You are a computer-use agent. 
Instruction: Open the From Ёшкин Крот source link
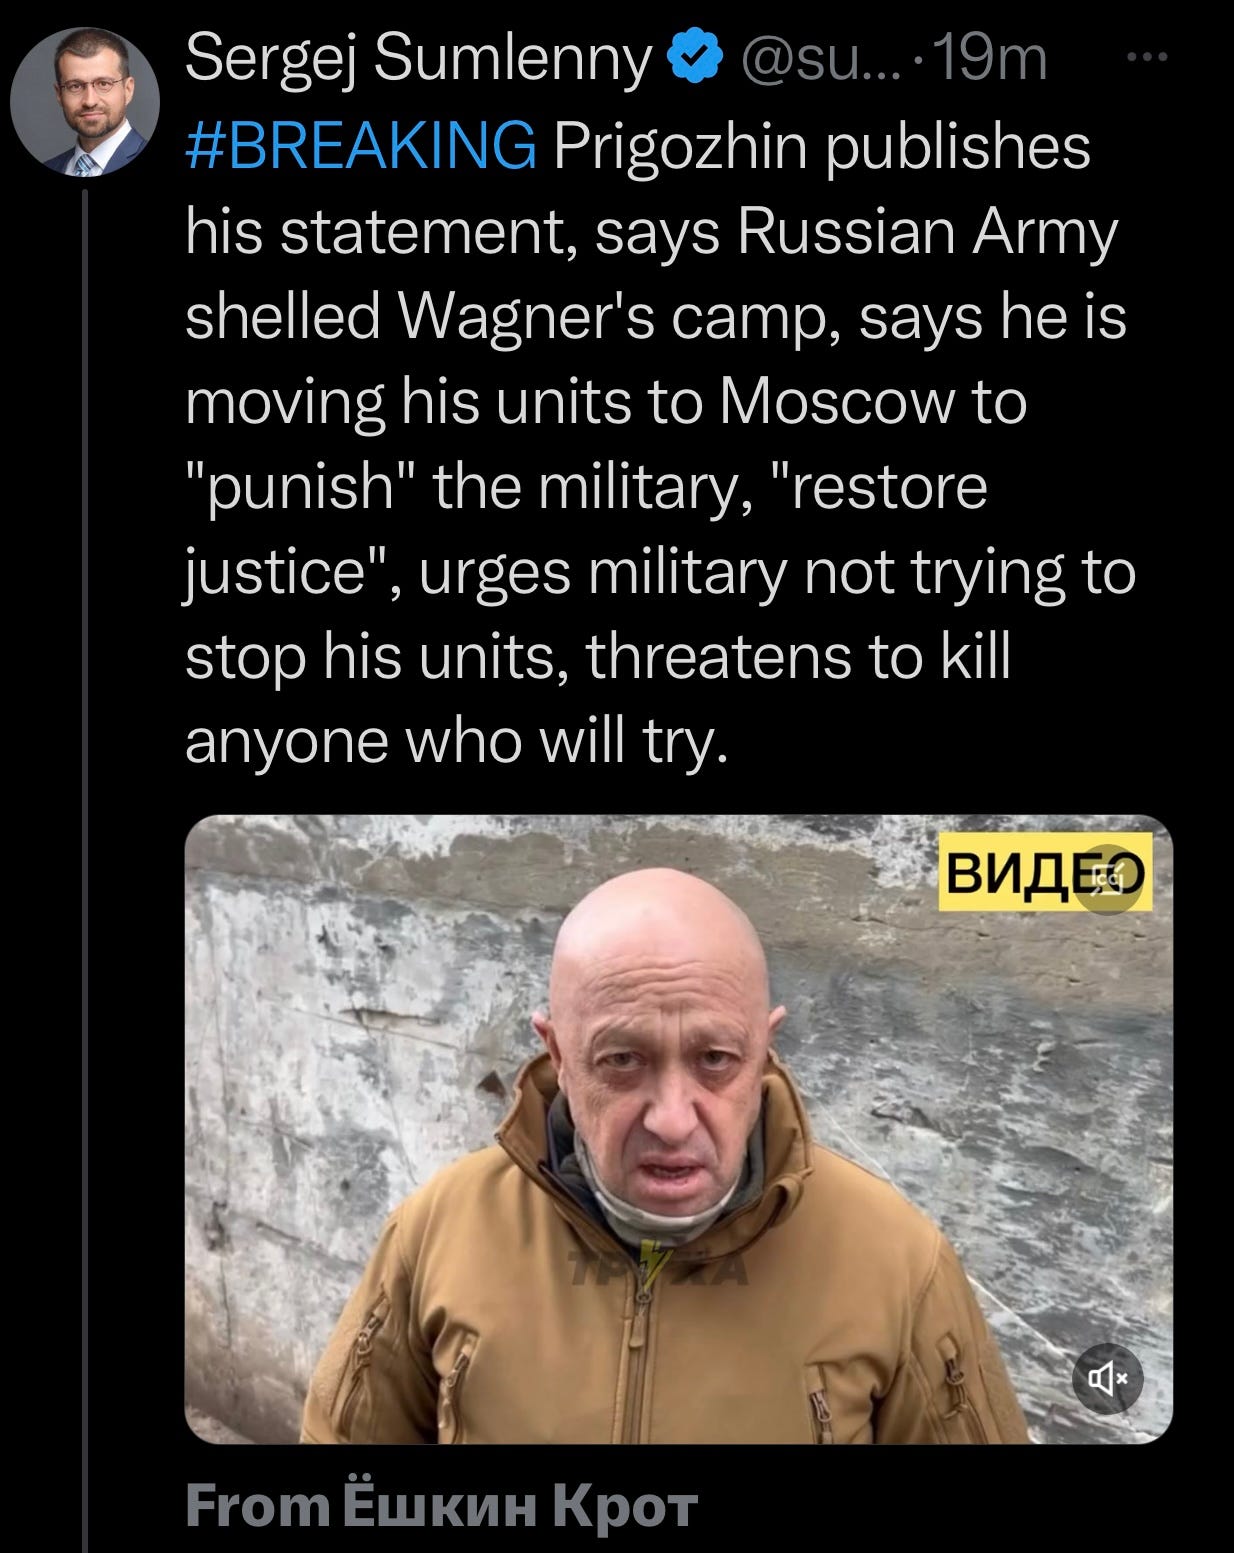click(x=441, y=1505)
